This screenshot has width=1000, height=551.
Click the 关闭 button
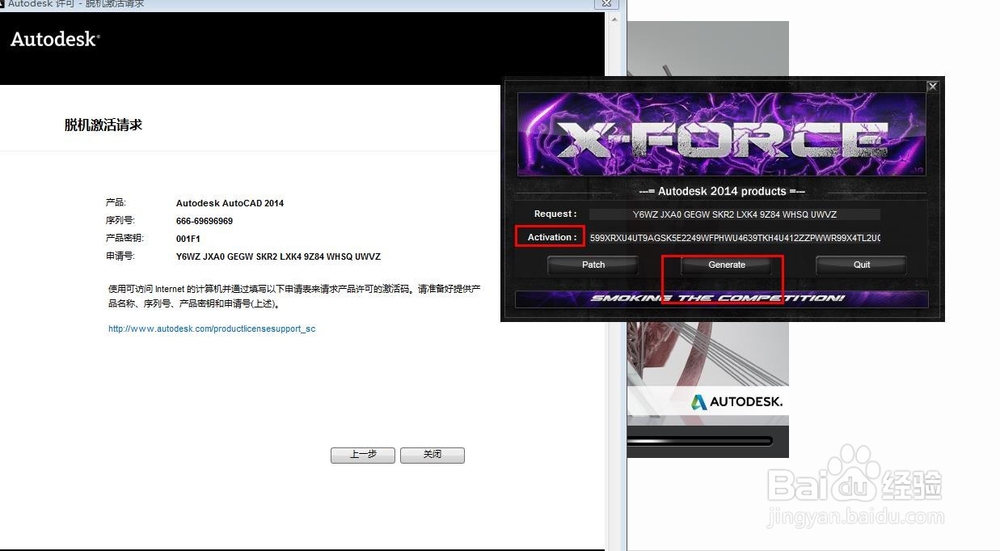coord(432,455)
